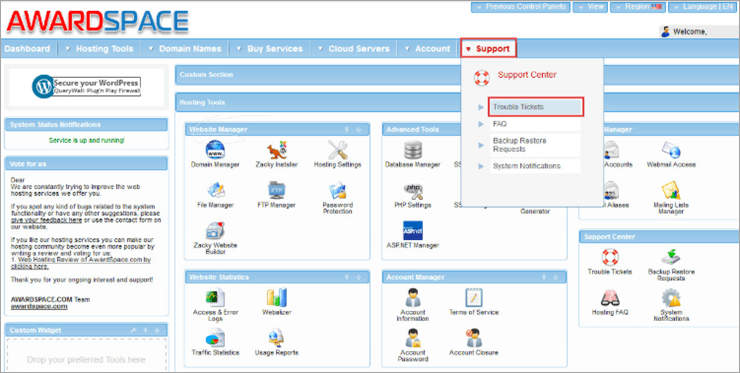The image size is (740, 373).
Task: Open Hosting Settings wrench icon
Action: coord(337,151)
